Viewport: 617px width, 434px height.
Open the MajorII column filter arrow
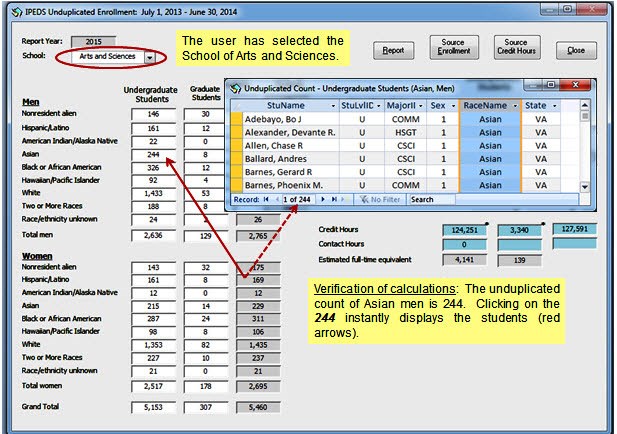(421, 106)
